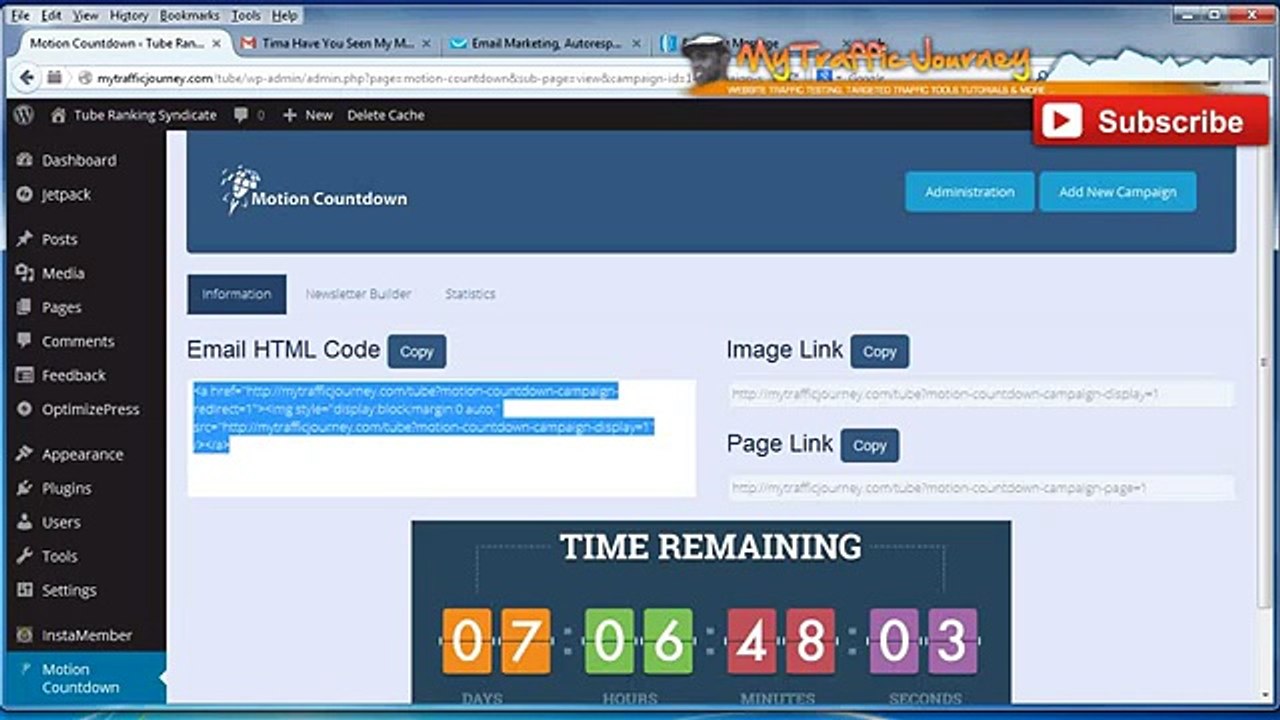Image resolution: width=1280 pixels, height=720 pixels.
Task: Copy the Email HTML Code
Action: [417, 351]
